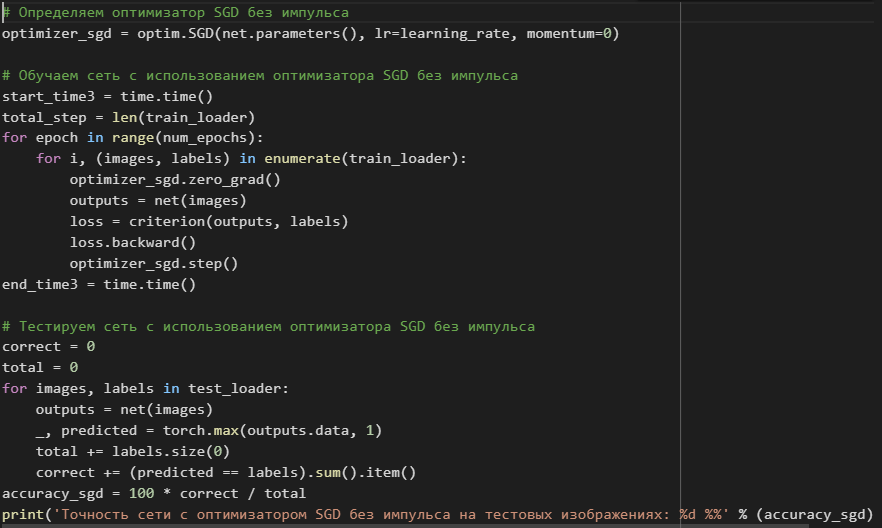Click 'lr=learning_rate' argument
Viewport: 882px width, 528px height.
(x=442, y=34)
